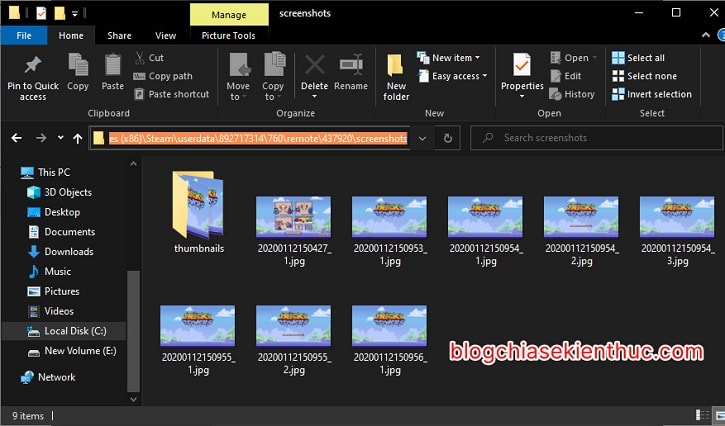Switch to the Home tab

tap(71, 36)
